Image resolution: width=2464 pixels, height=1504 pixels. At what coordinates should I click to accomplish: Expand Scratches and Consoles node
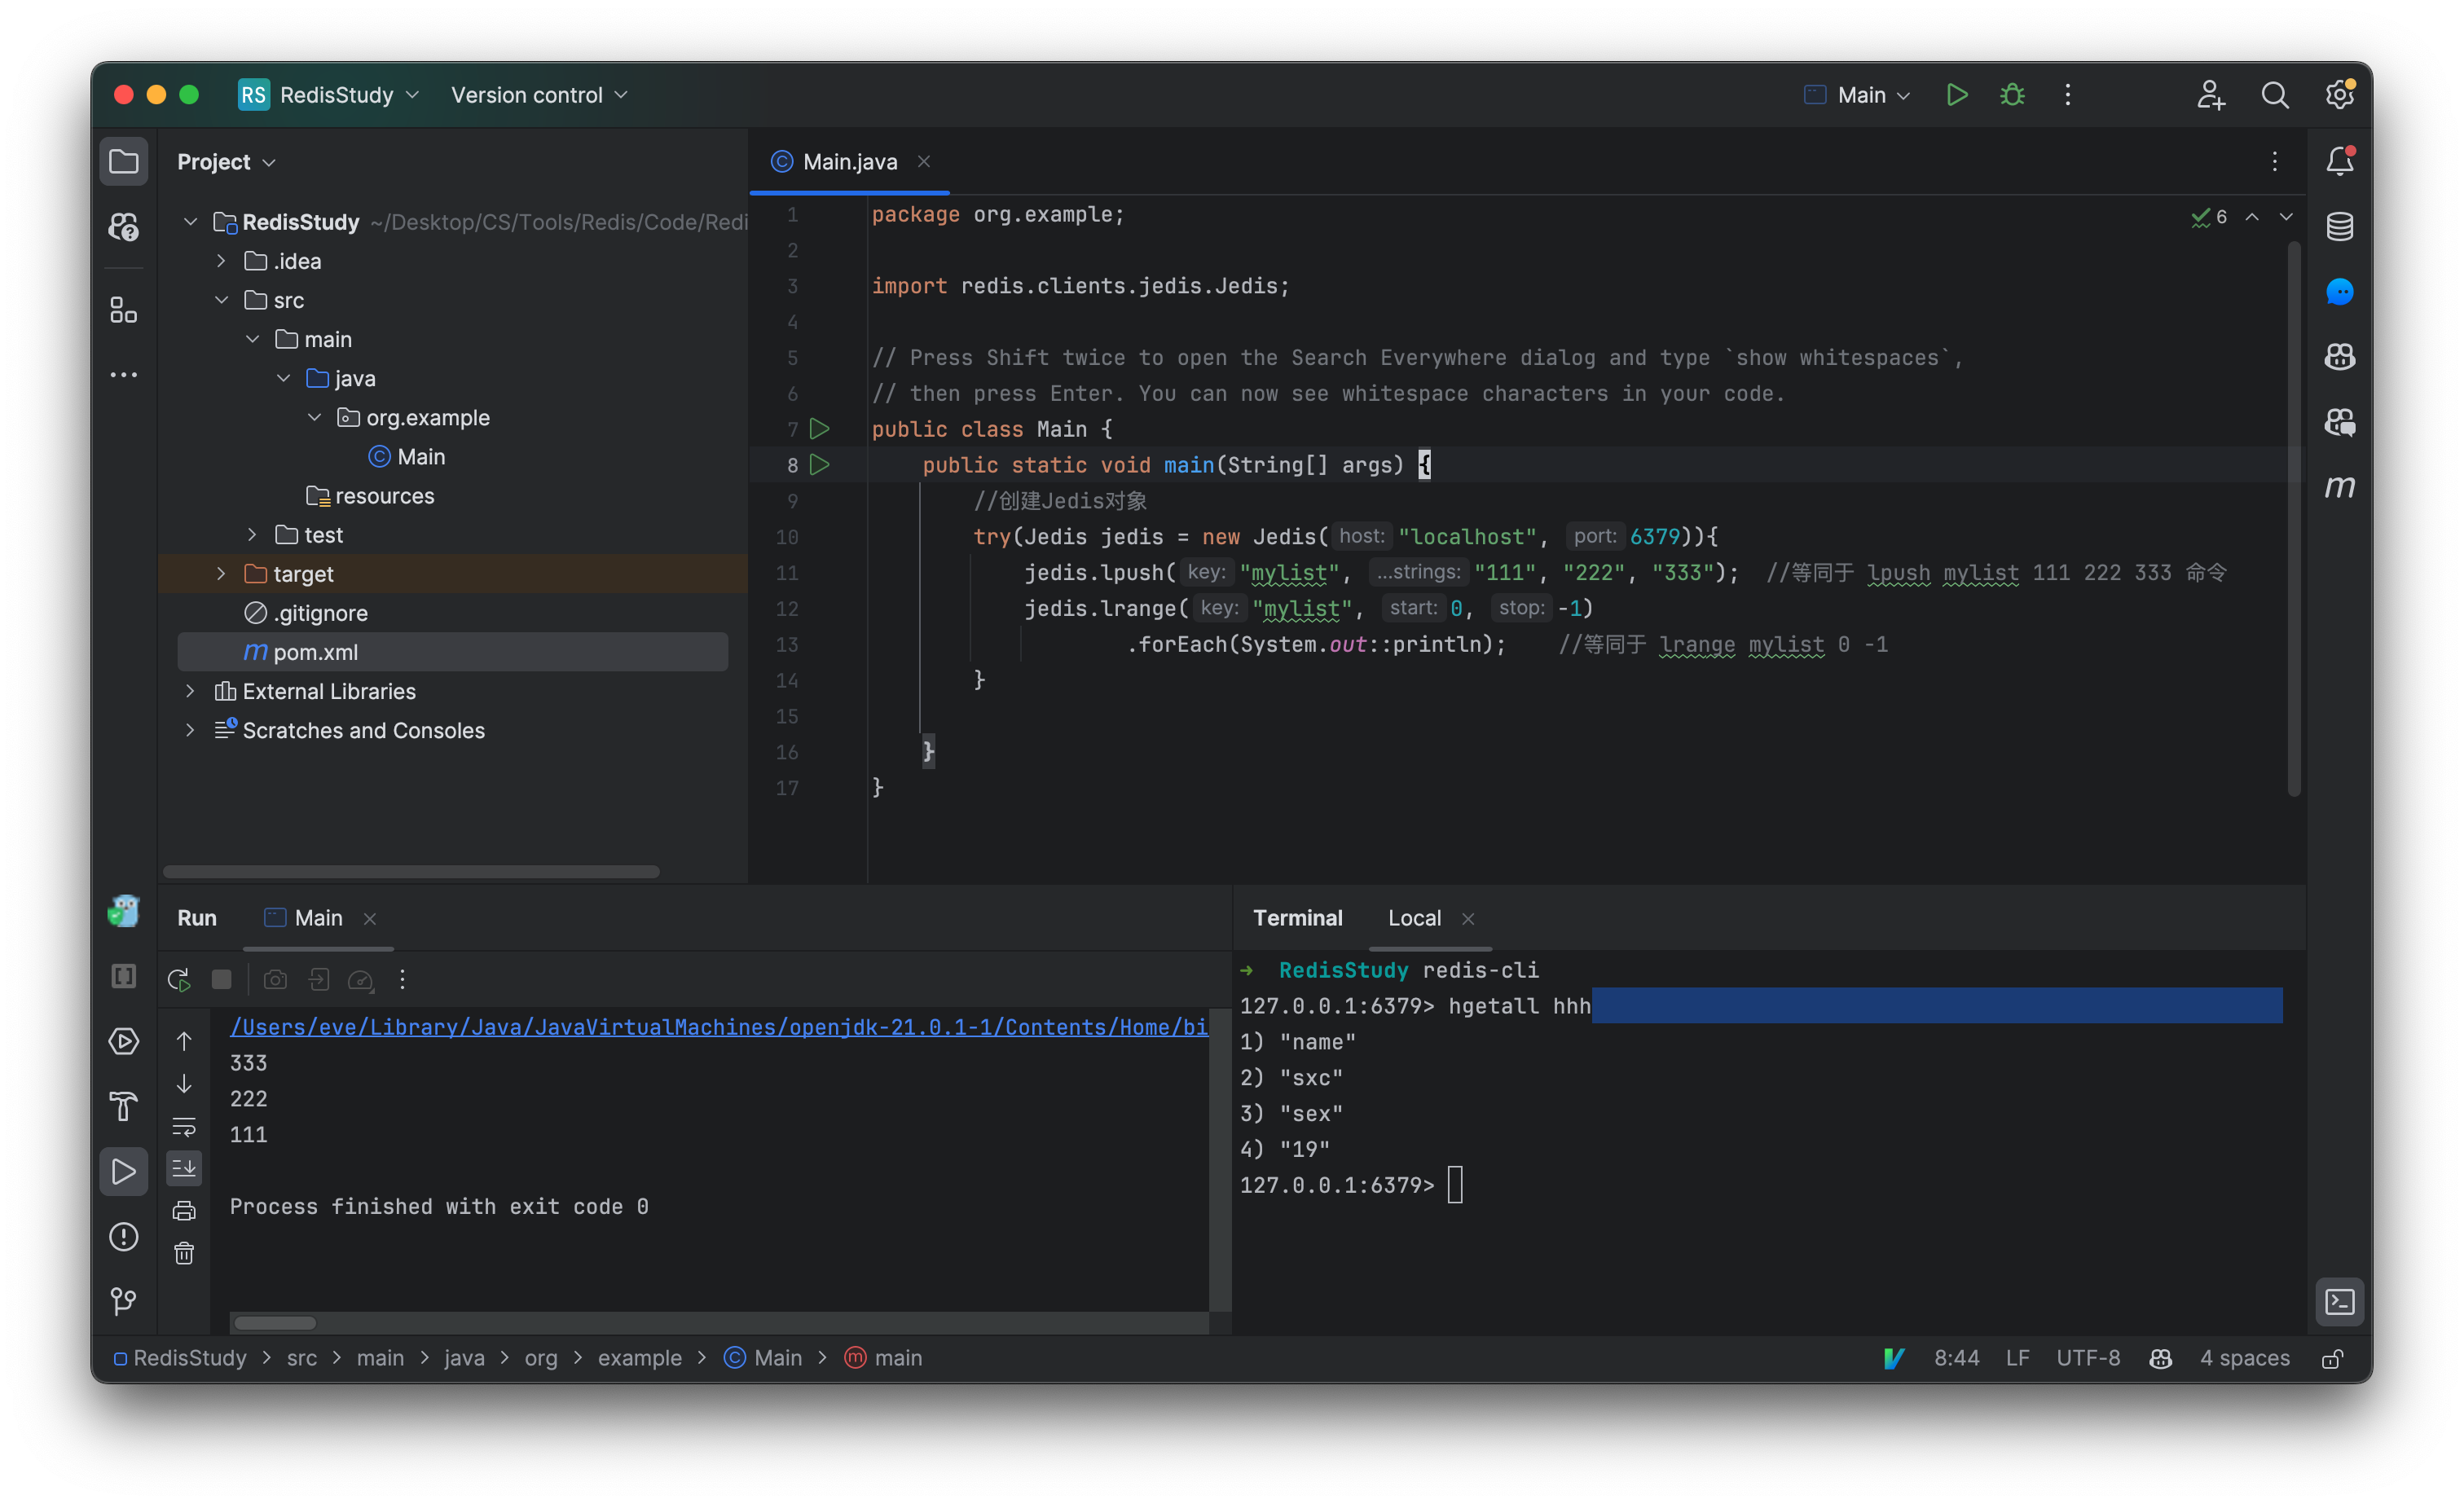190,730
